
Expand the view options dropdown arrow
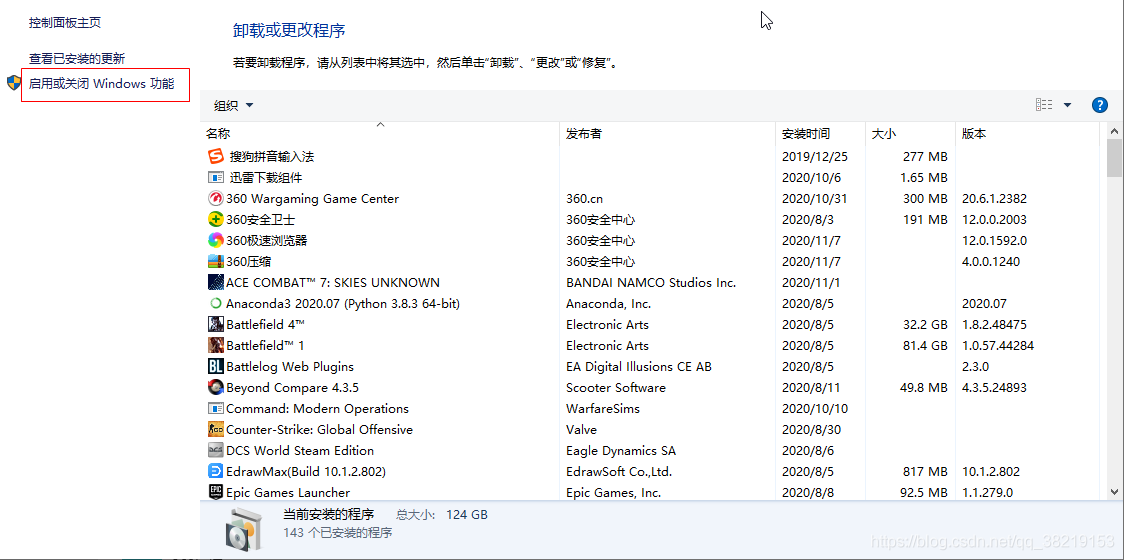(1067, 105)
